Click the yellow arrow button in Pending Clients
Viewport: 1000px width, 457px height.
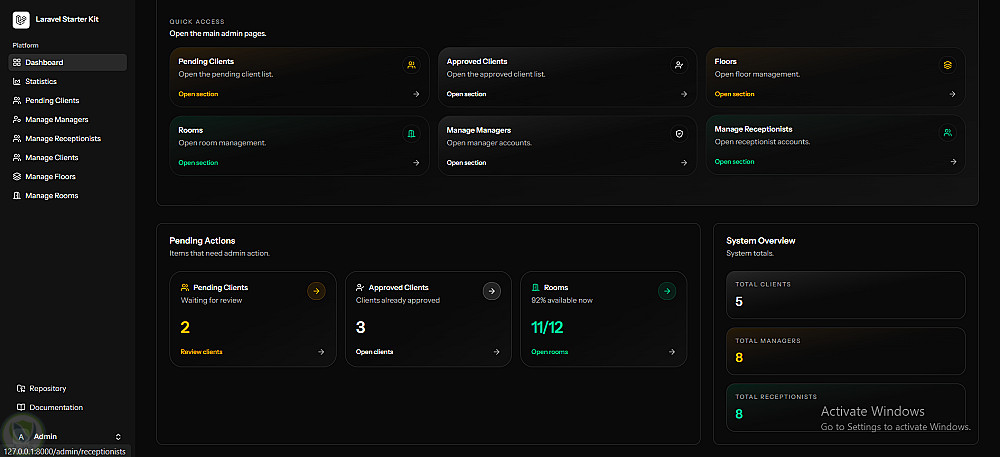click(x=316, y=291)
